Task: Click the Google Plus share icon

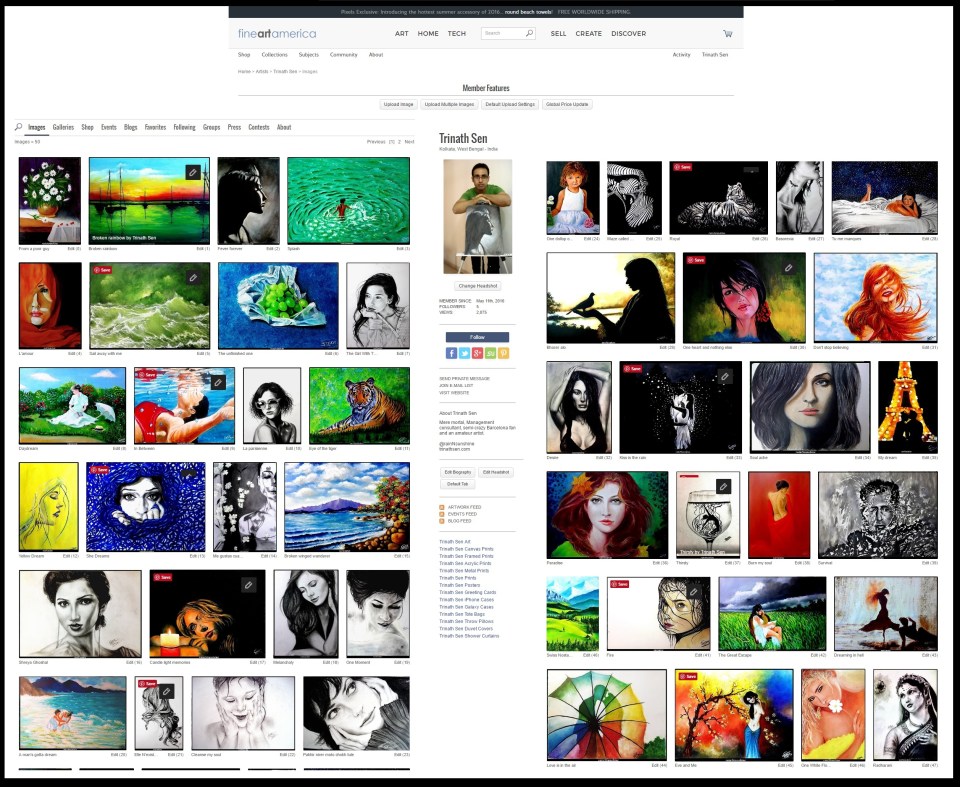Action: pyautogui.click(x=478, y=353)
